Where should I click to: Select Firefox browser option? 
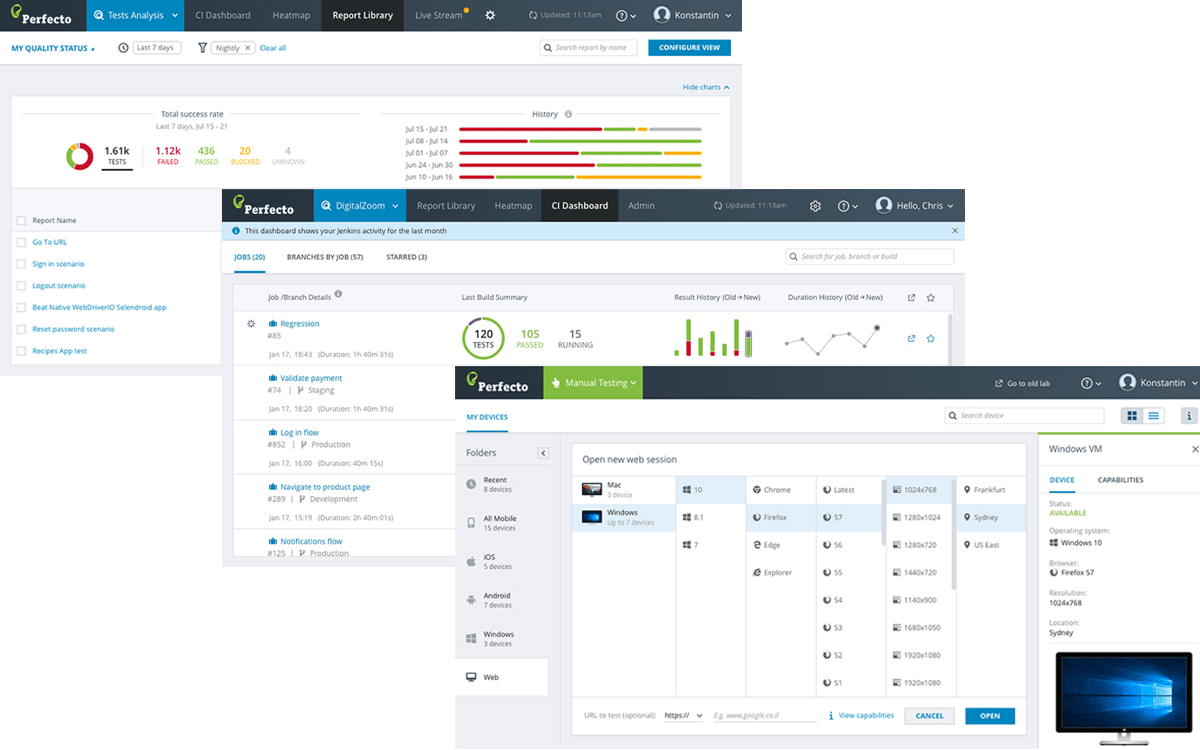(x=781, y=517)
